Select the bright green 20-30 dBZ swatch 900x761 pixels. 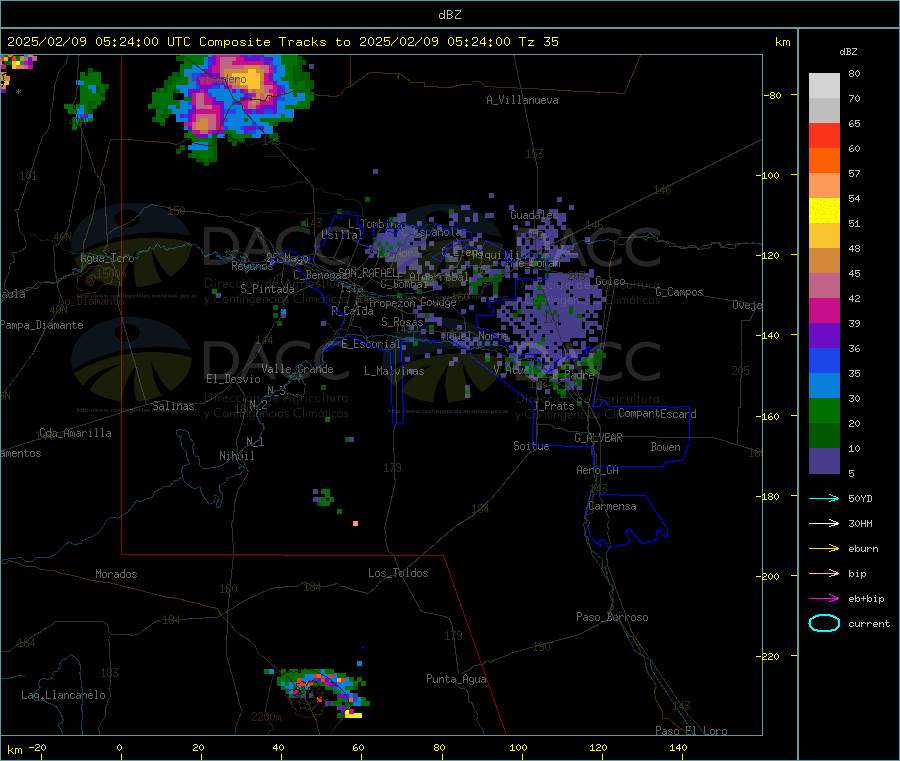[x=824, y=410]
